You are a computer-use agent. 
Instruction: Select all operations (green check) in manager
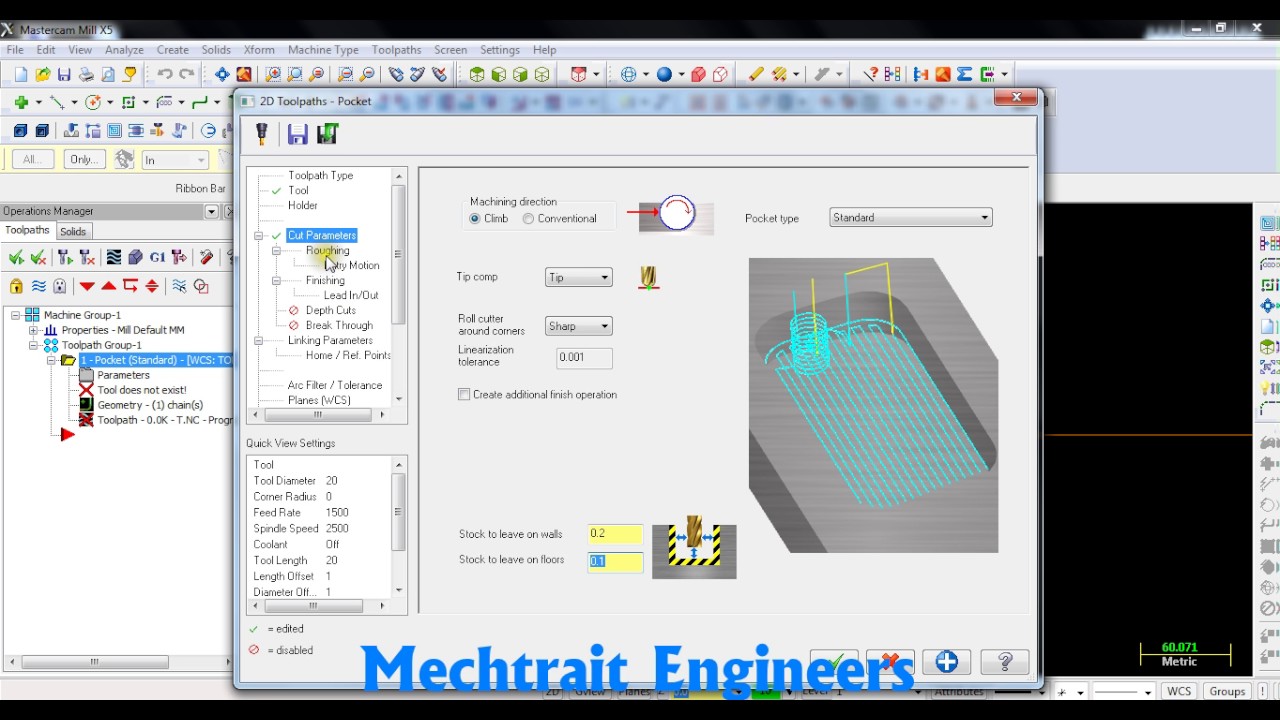tap(16, 258)
